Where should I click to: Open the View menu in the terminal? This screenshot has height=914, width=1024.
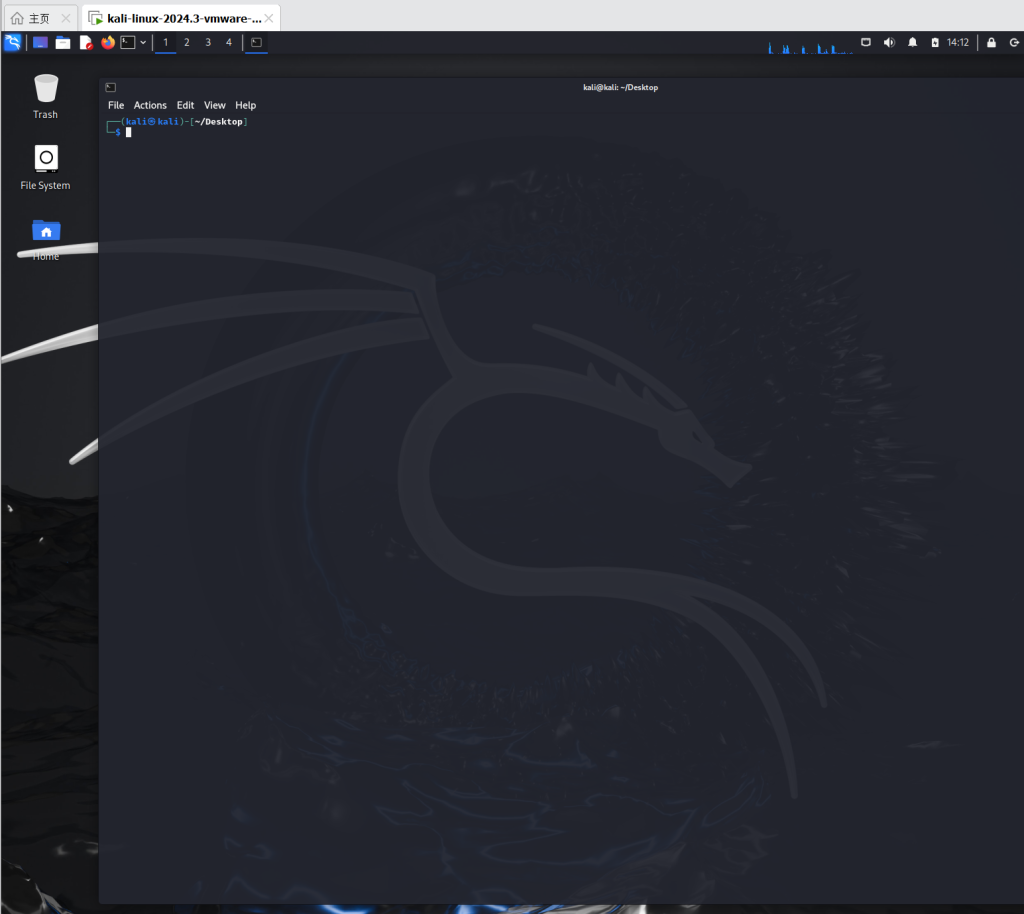pos(215,105)
